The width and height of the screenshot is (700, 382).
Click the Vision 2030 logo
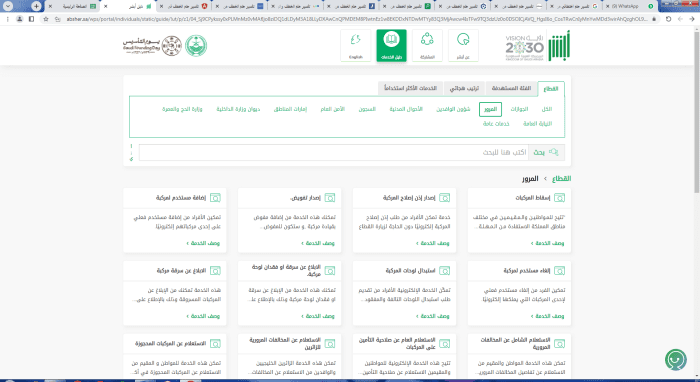pyautogui.click(x=525, y=47)
